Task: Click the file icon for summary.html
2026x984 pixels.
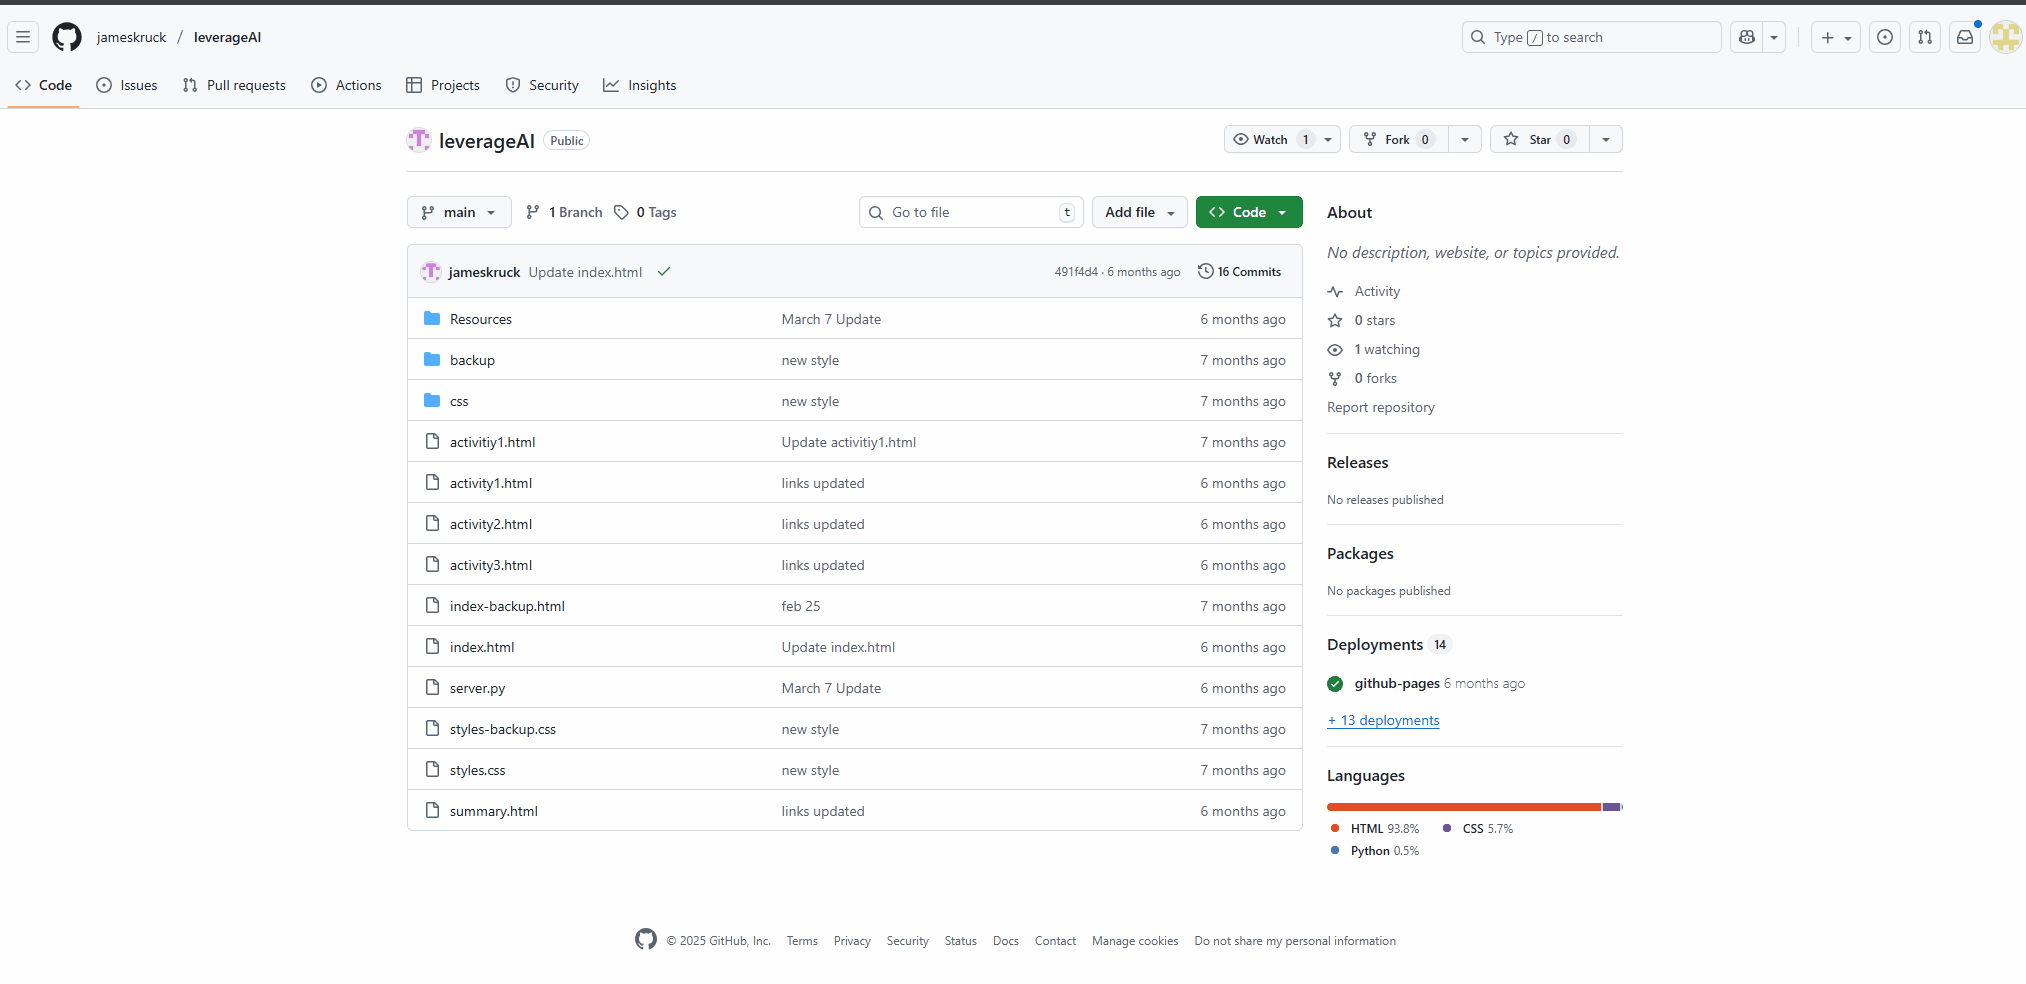Action: (x=432, y=810)
